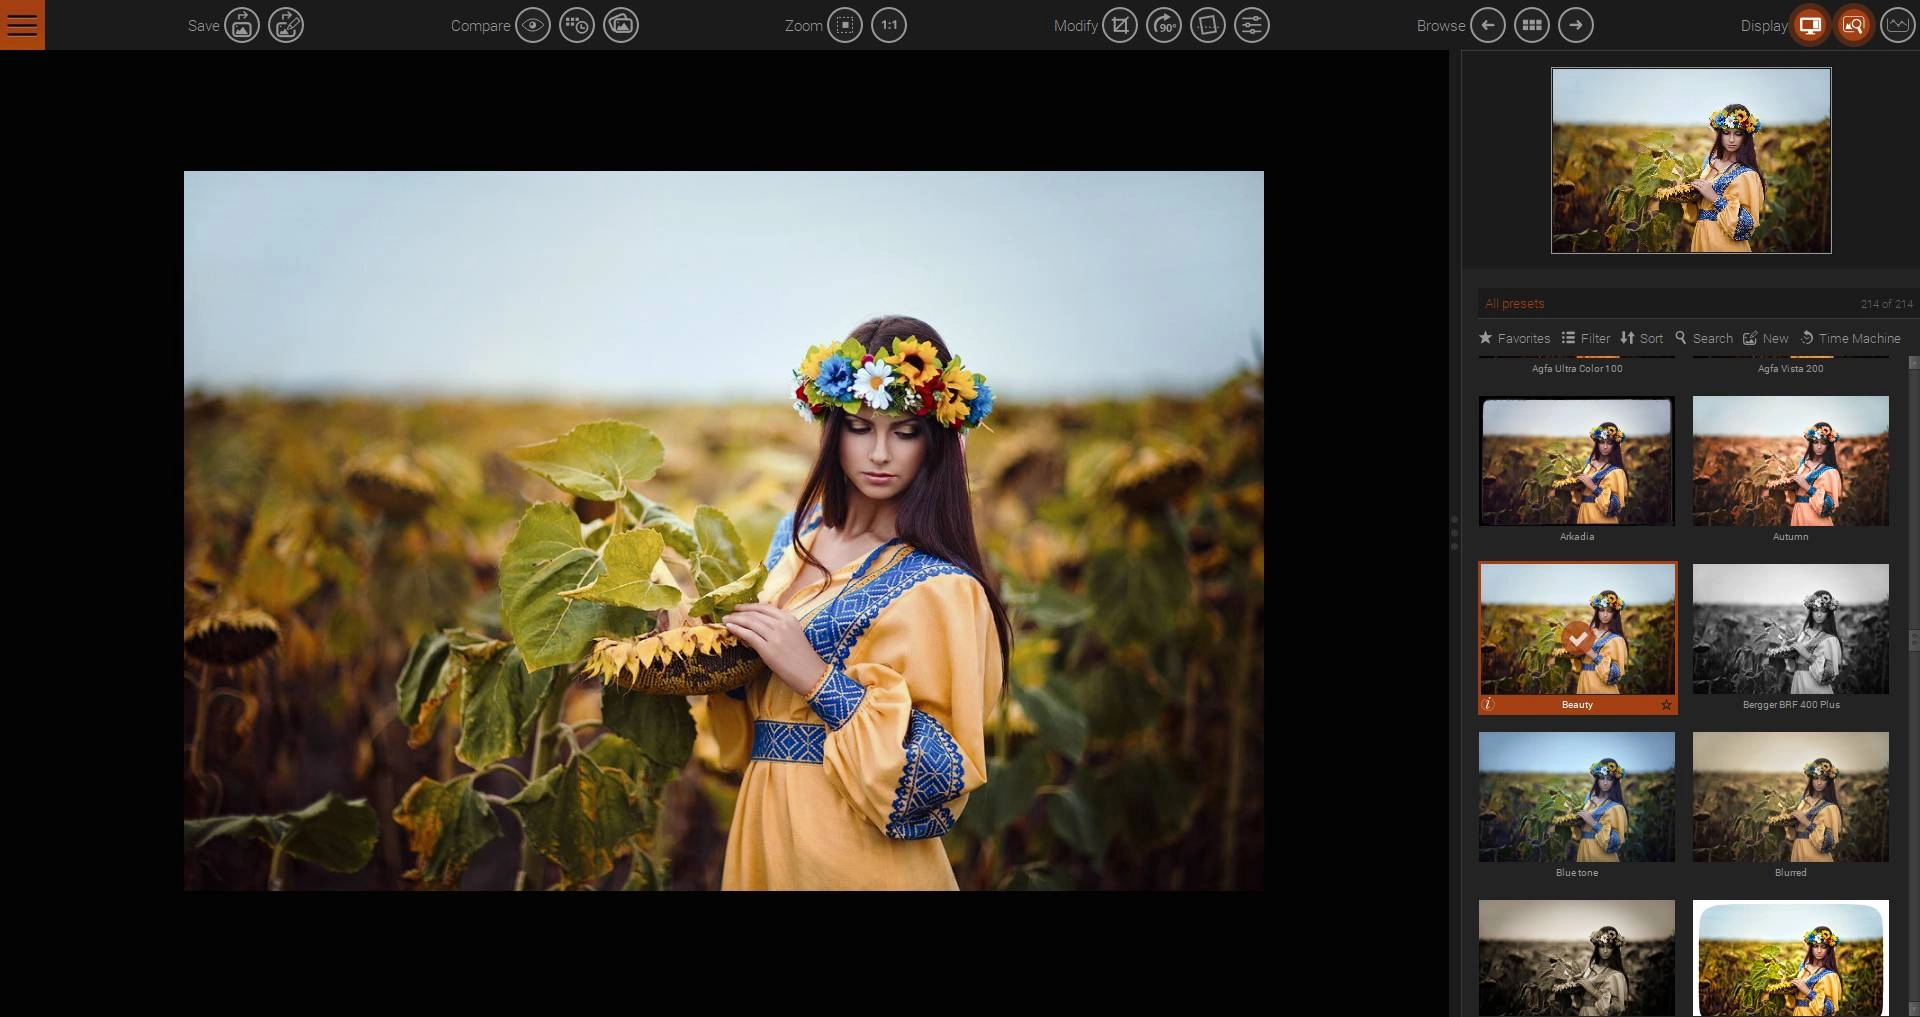Click the All presets heading
The height and width of the screenshot is (1017, 1920).
1514,303
